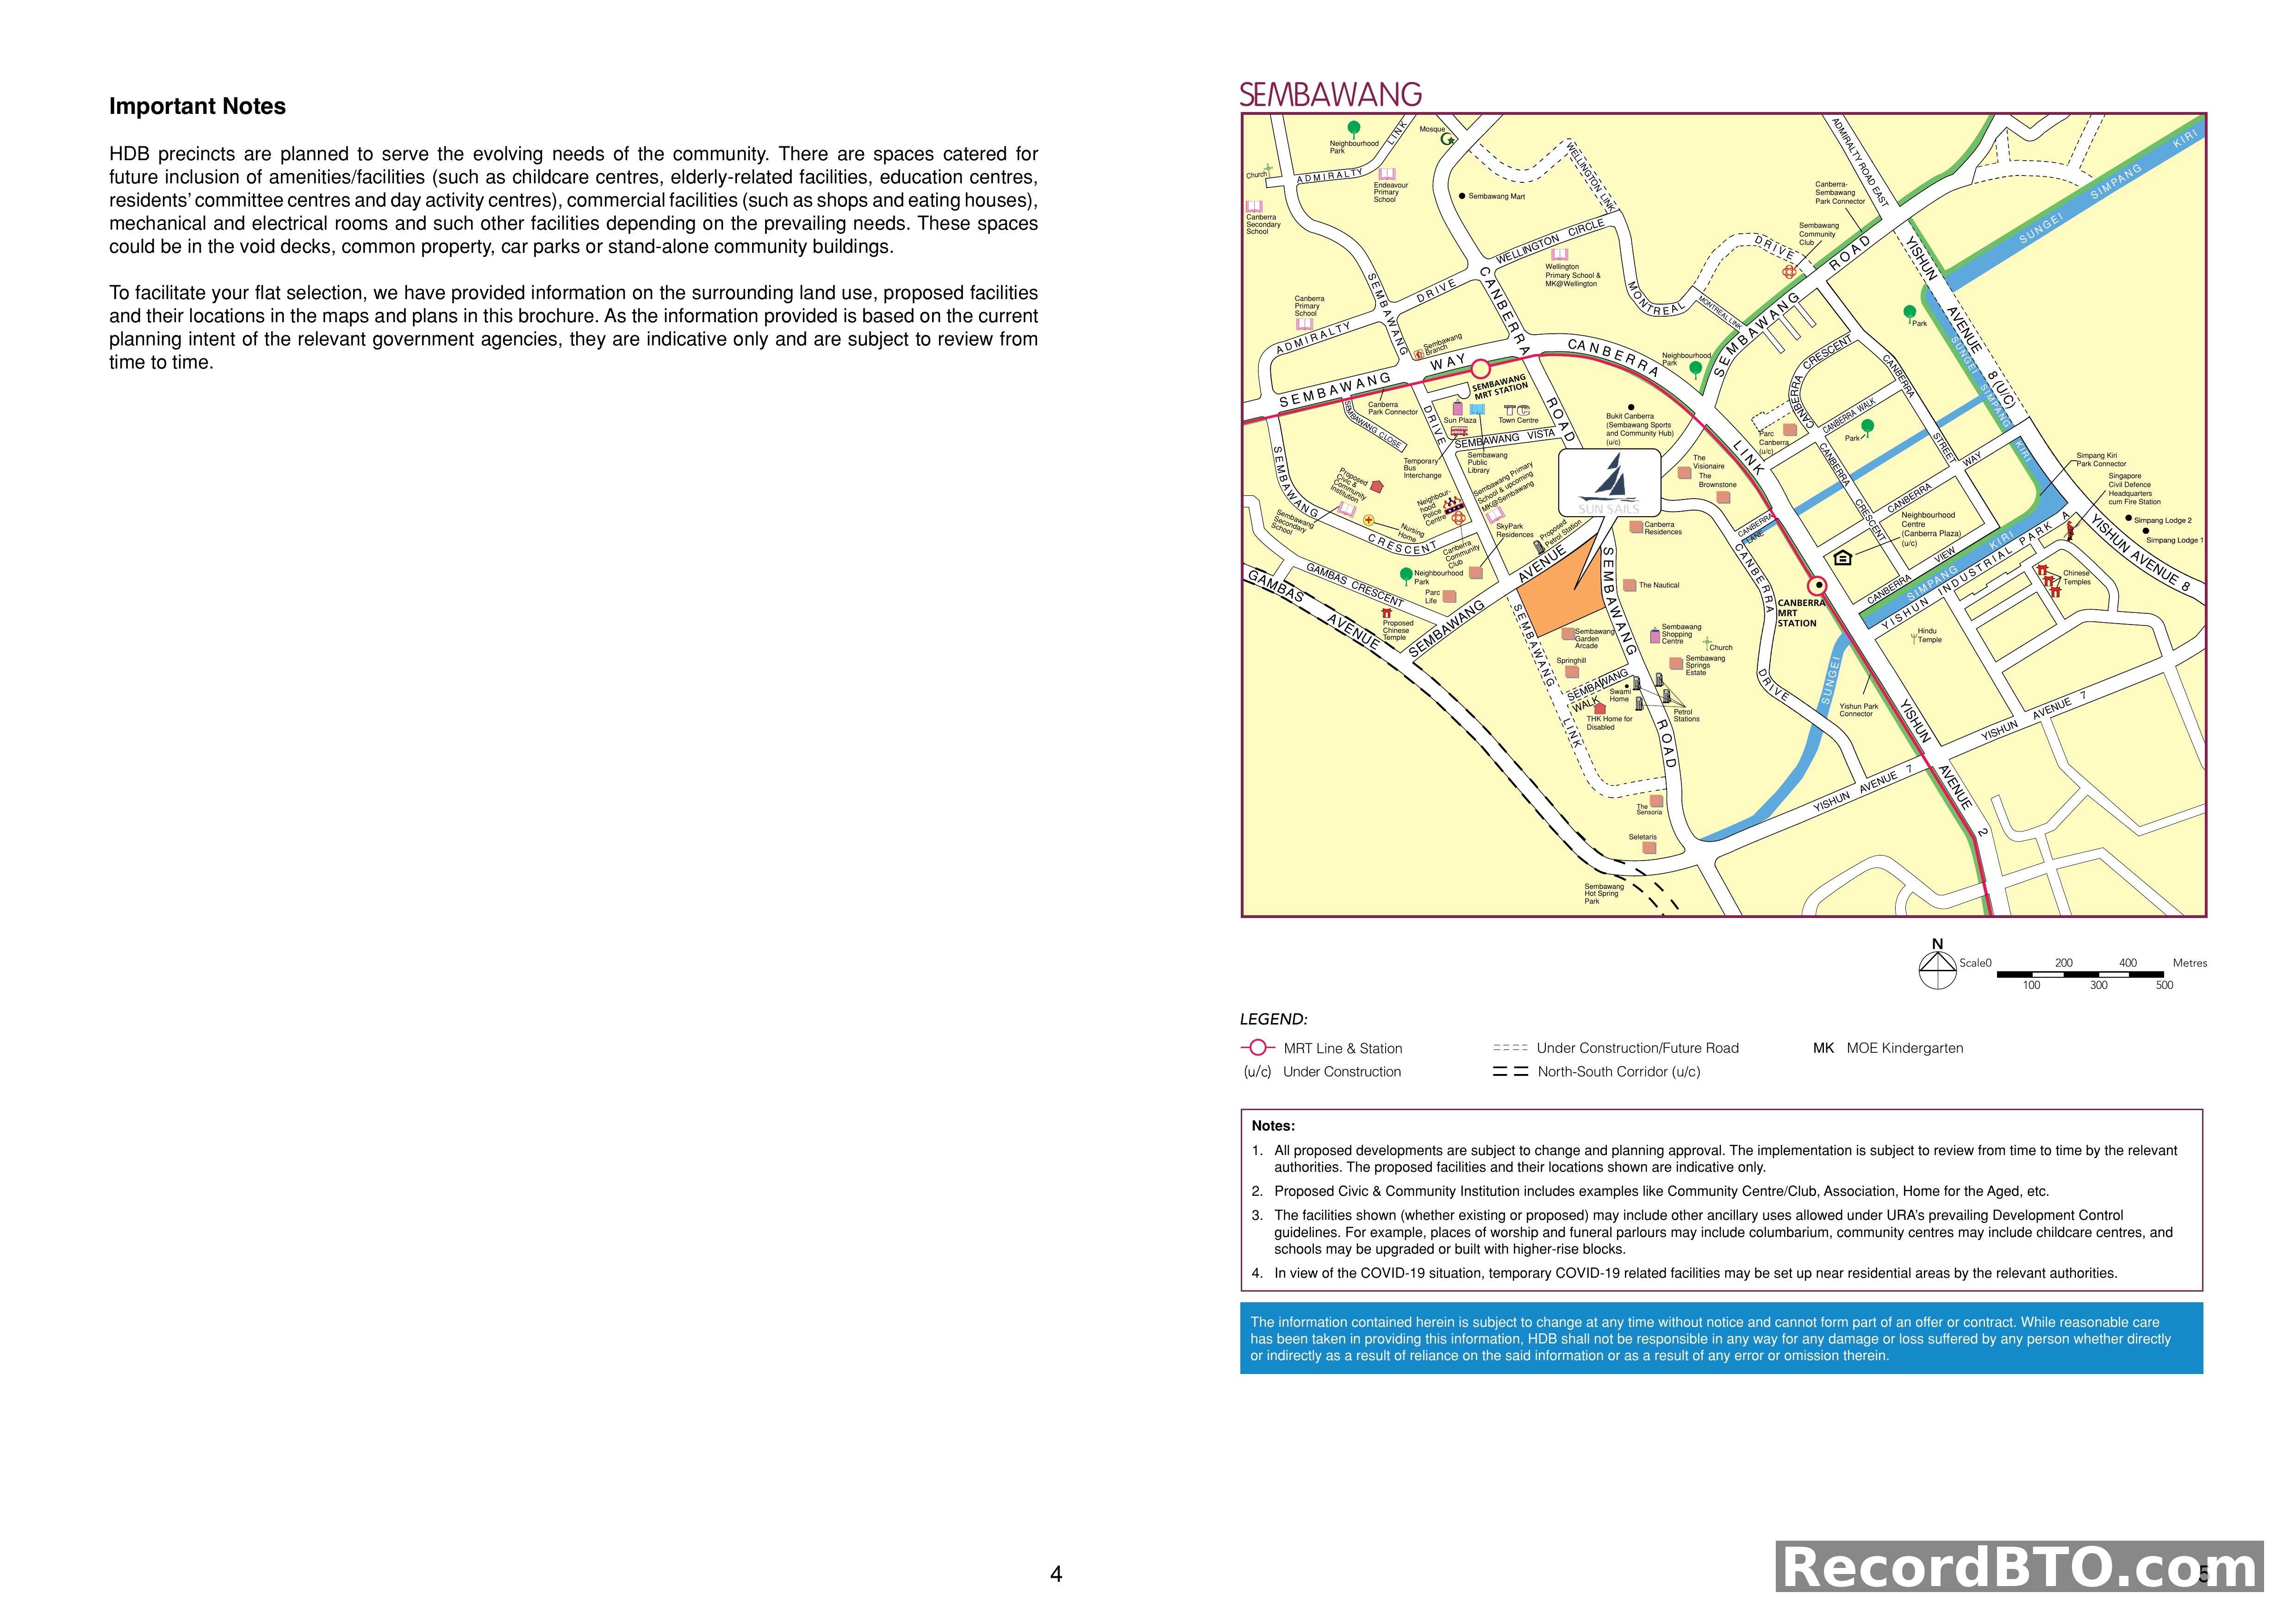
Task: Select the purple Sembawang Shopping Centre icon
Action: click(1656, 637)
